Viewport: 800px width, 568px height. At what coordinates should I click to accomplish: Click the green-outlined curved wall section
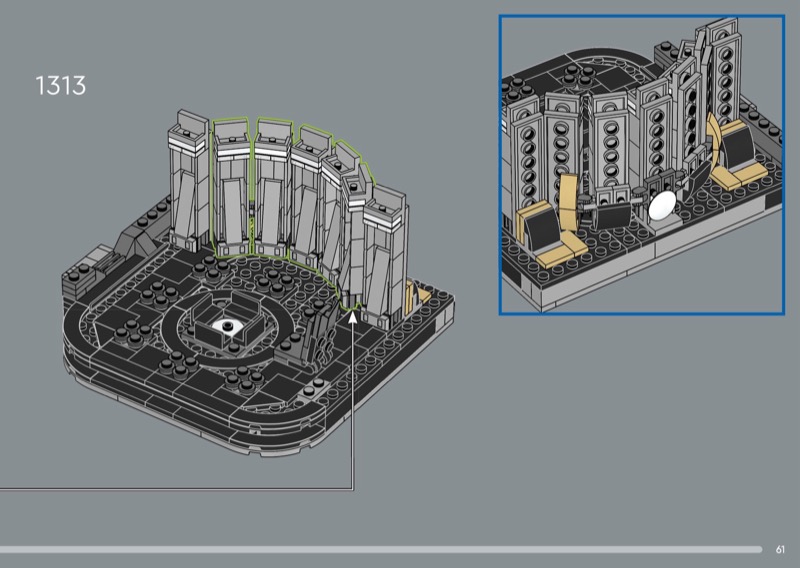pos(290,190)
